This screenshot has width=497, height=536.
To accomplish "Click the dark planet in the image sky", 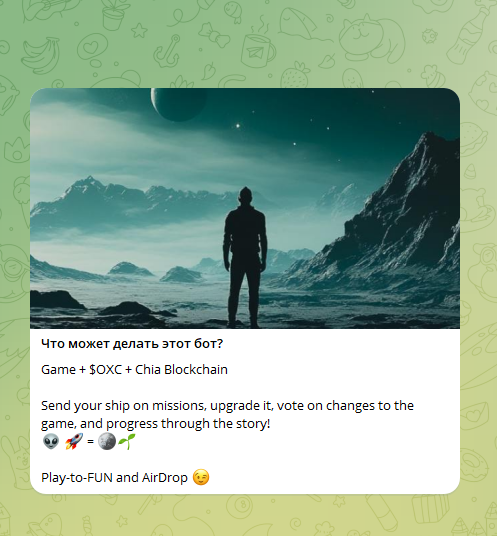I will point(179,104).
